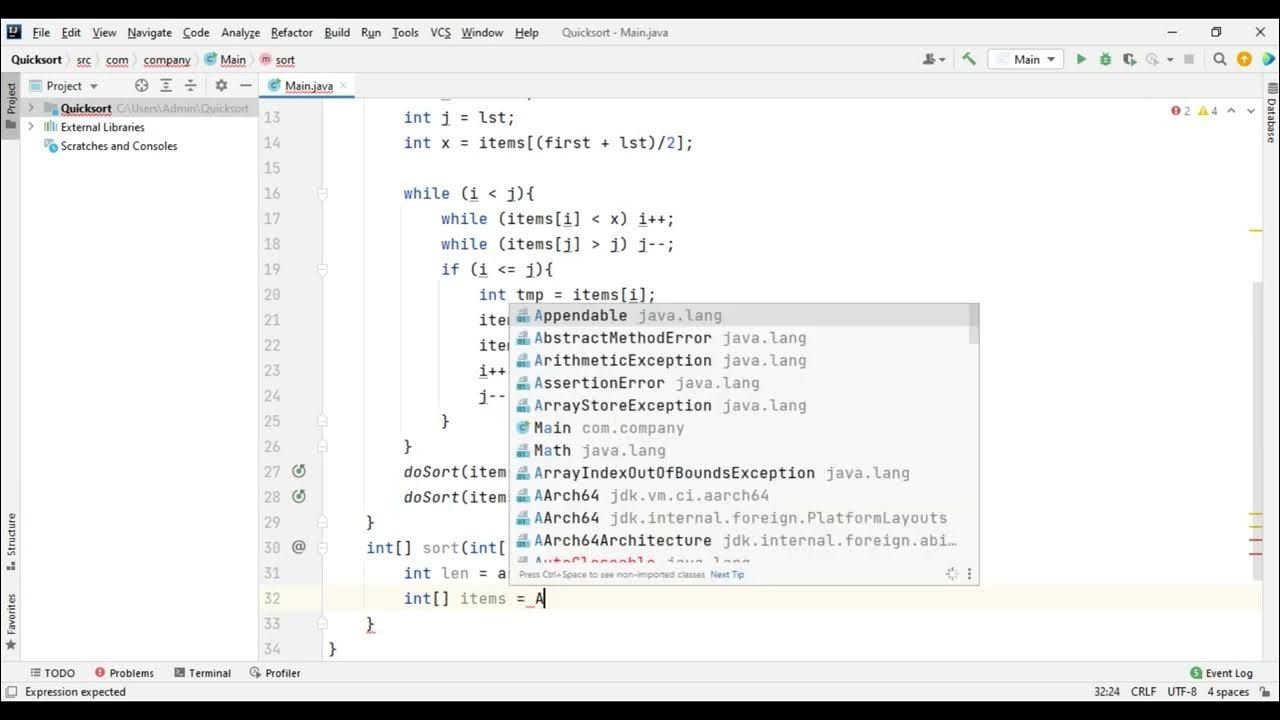Collapse the if block fold on line 19

click(323, 269)
